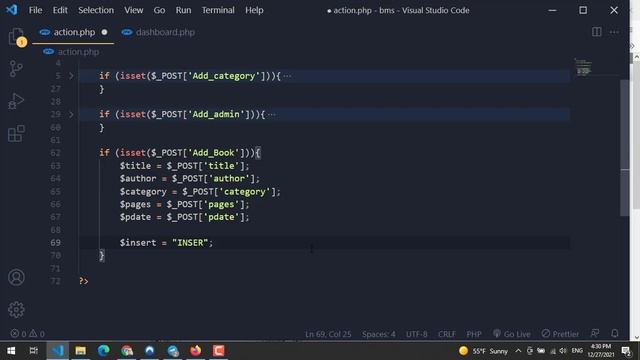Open File Explorer from the taskbar

[x=80, y=351]
